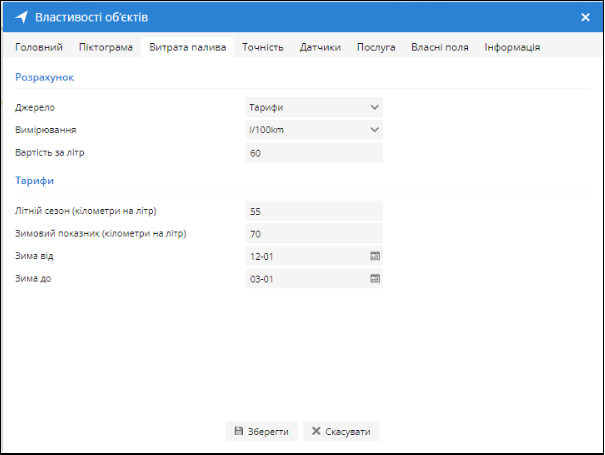Open calendar picker for Зима до
Screen dimensions: 605x455
(375, 278)
